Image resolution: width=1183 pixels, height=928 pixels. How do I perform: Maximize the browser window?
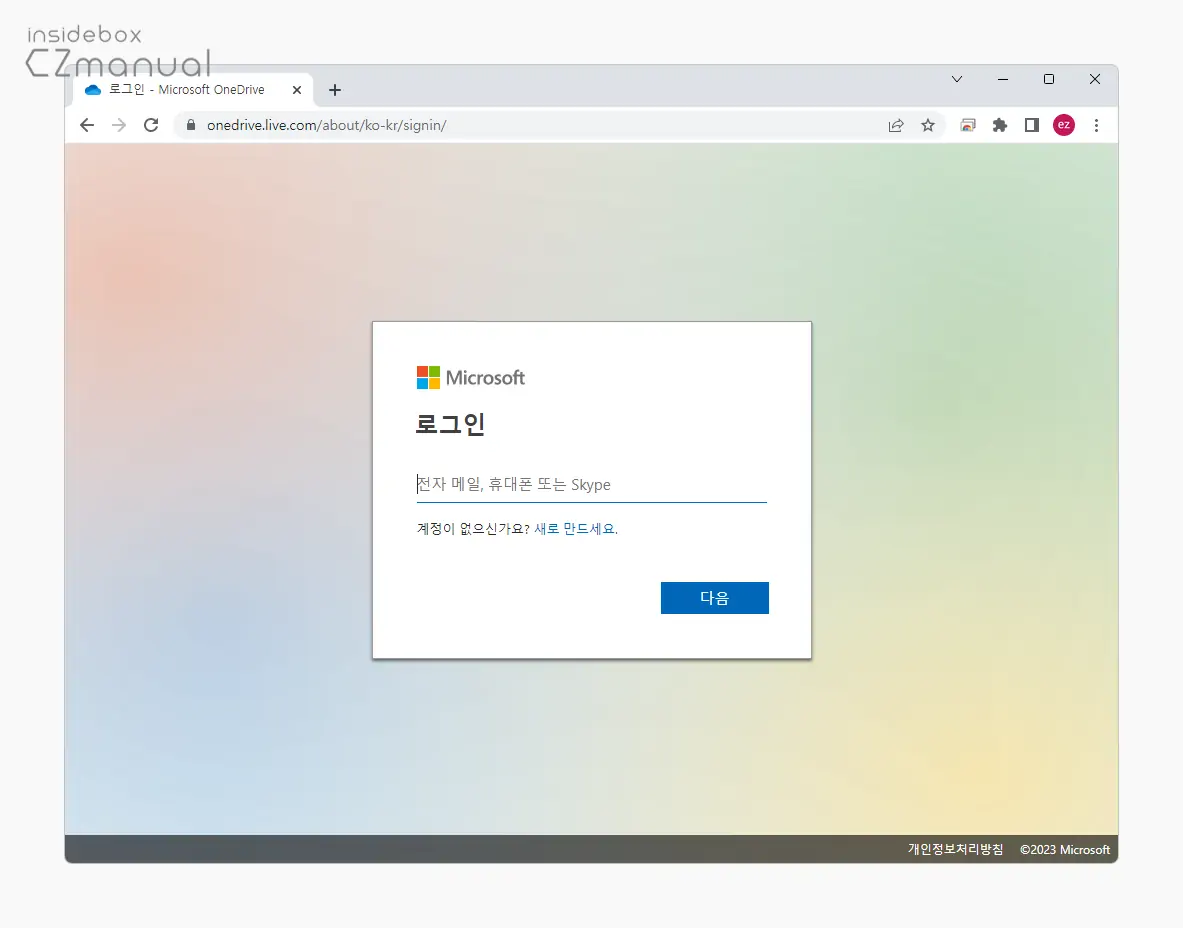click(1049, 79)
